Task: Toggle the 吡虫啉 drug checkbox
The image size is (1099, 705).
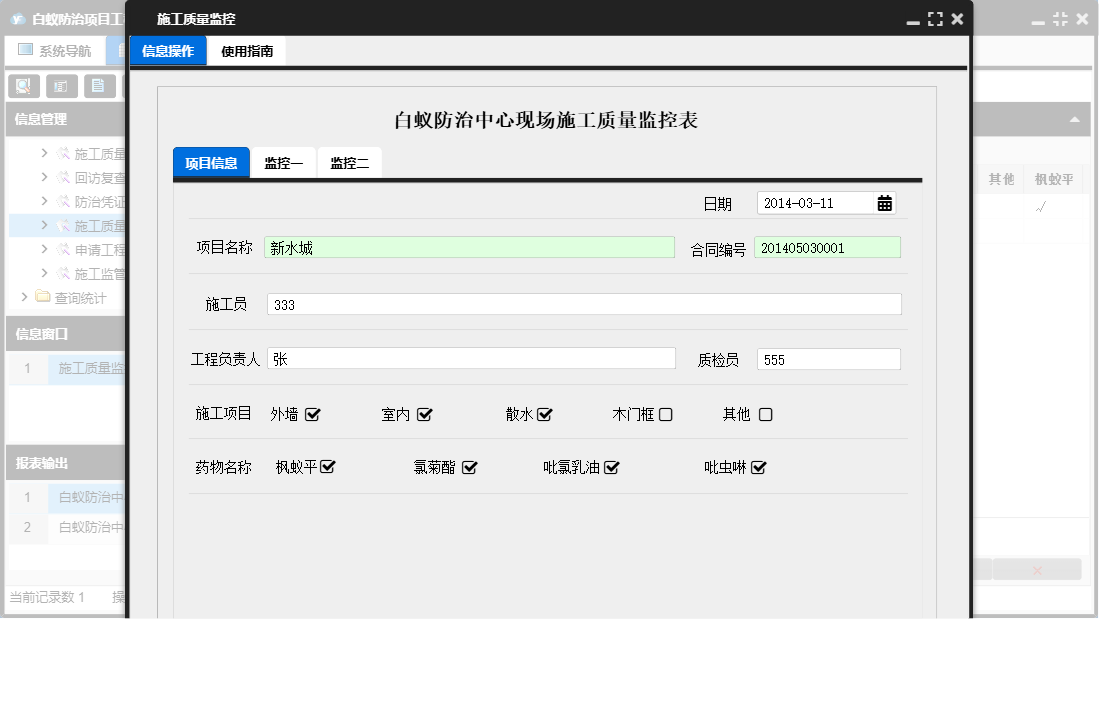Action: pyautogui.click(x=758, y=467)
